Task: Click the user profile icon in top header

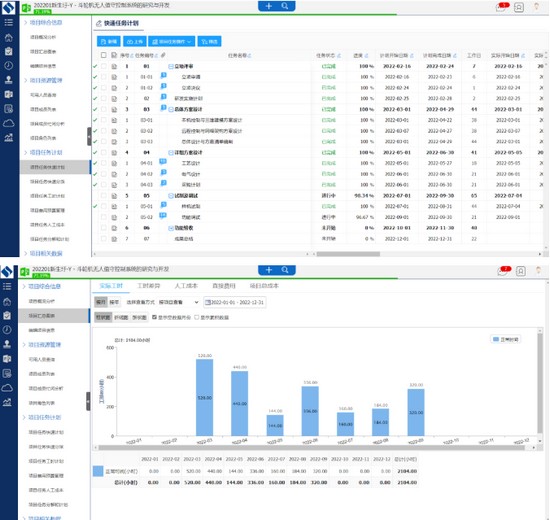Action: 519,7
